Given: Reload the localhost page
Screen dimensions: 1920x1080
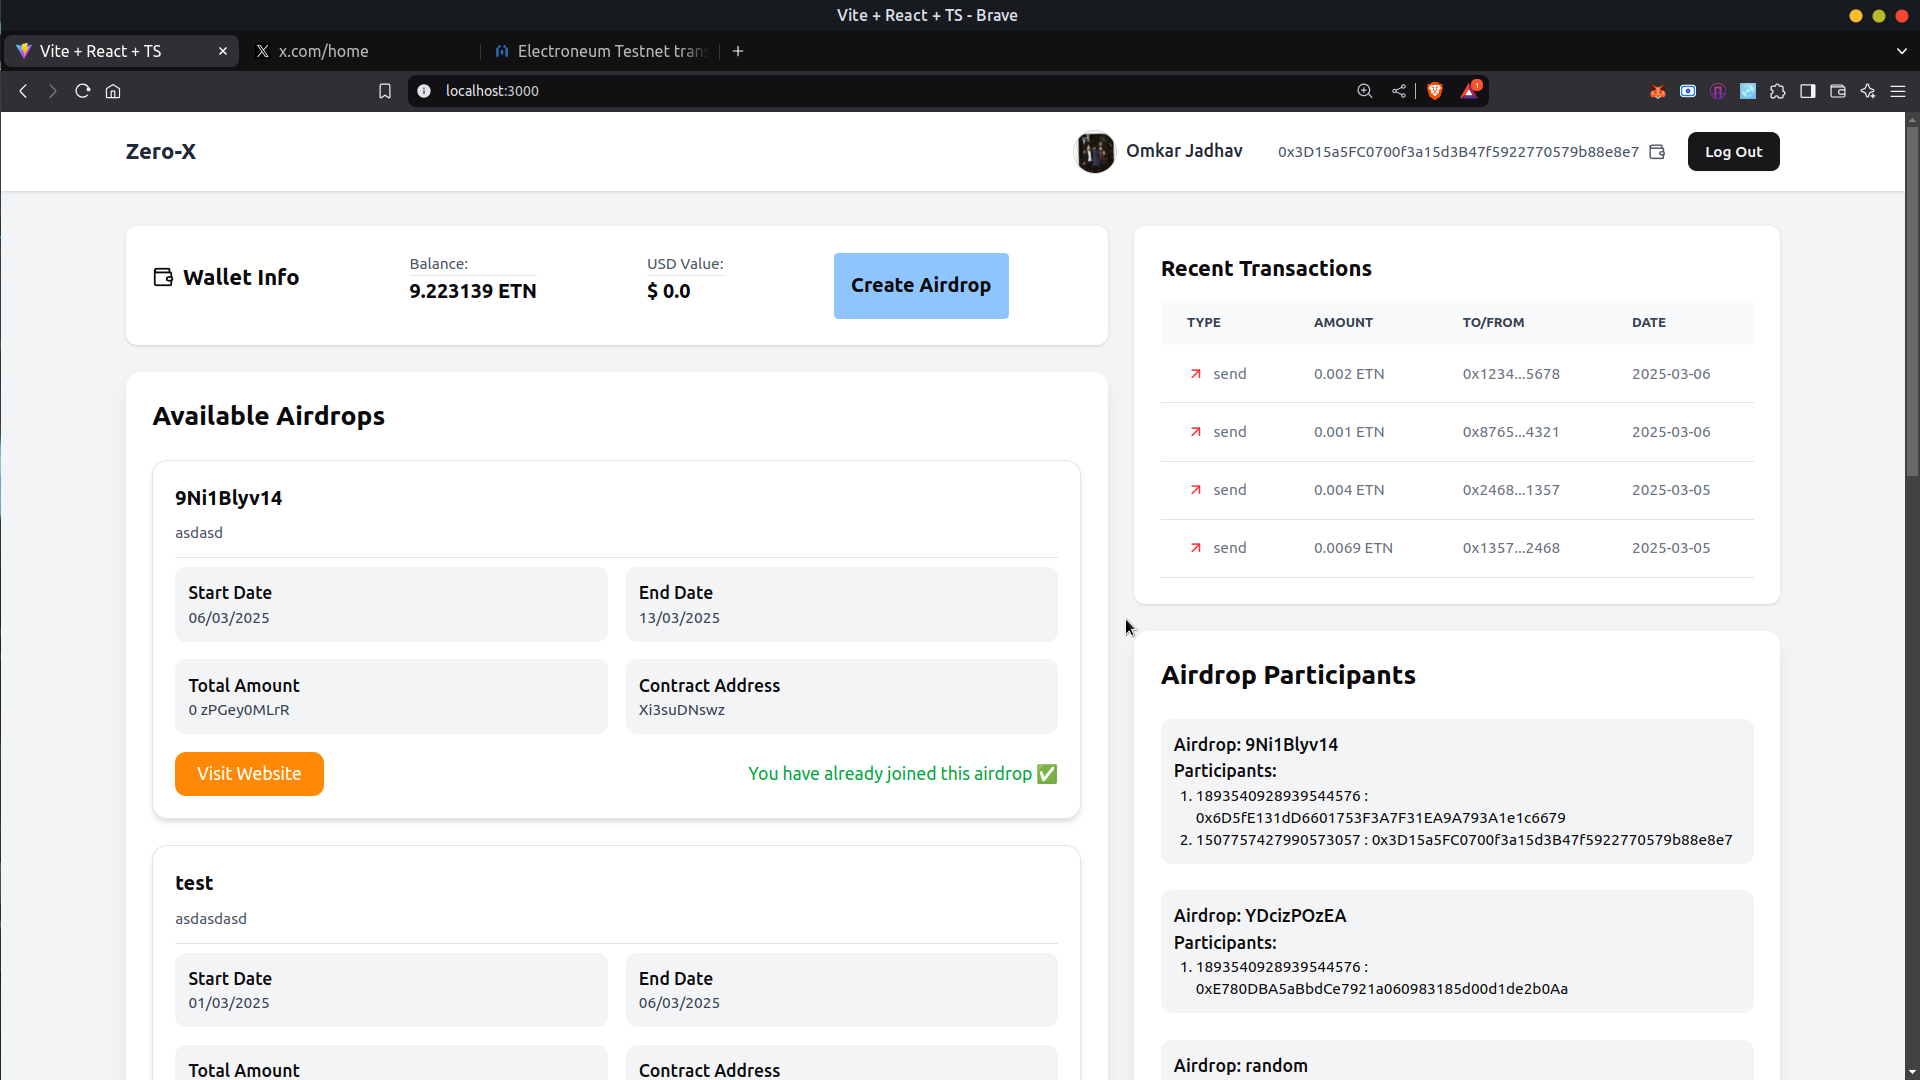Looking at the screenshot, I should tap(83, 91).
